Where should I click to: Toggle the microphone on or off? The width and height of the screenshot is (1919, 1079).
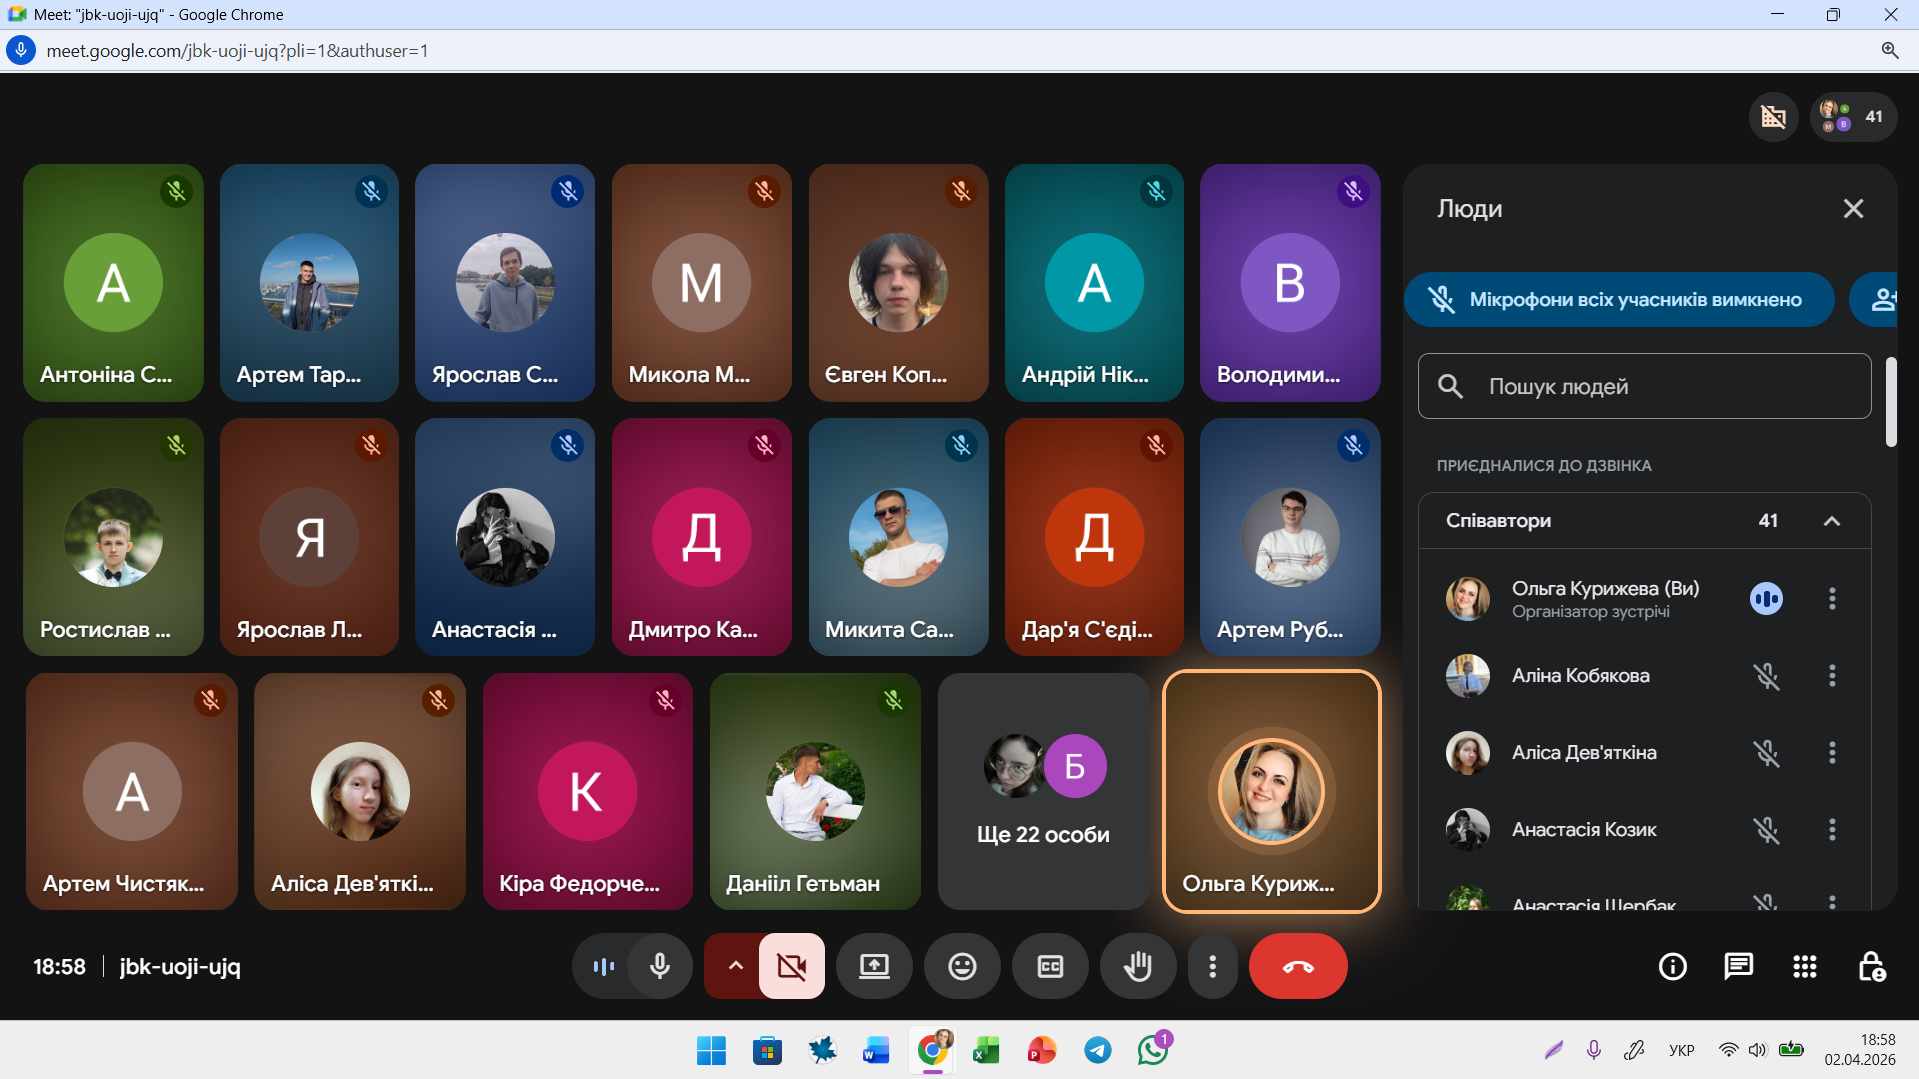pos(659,966)
